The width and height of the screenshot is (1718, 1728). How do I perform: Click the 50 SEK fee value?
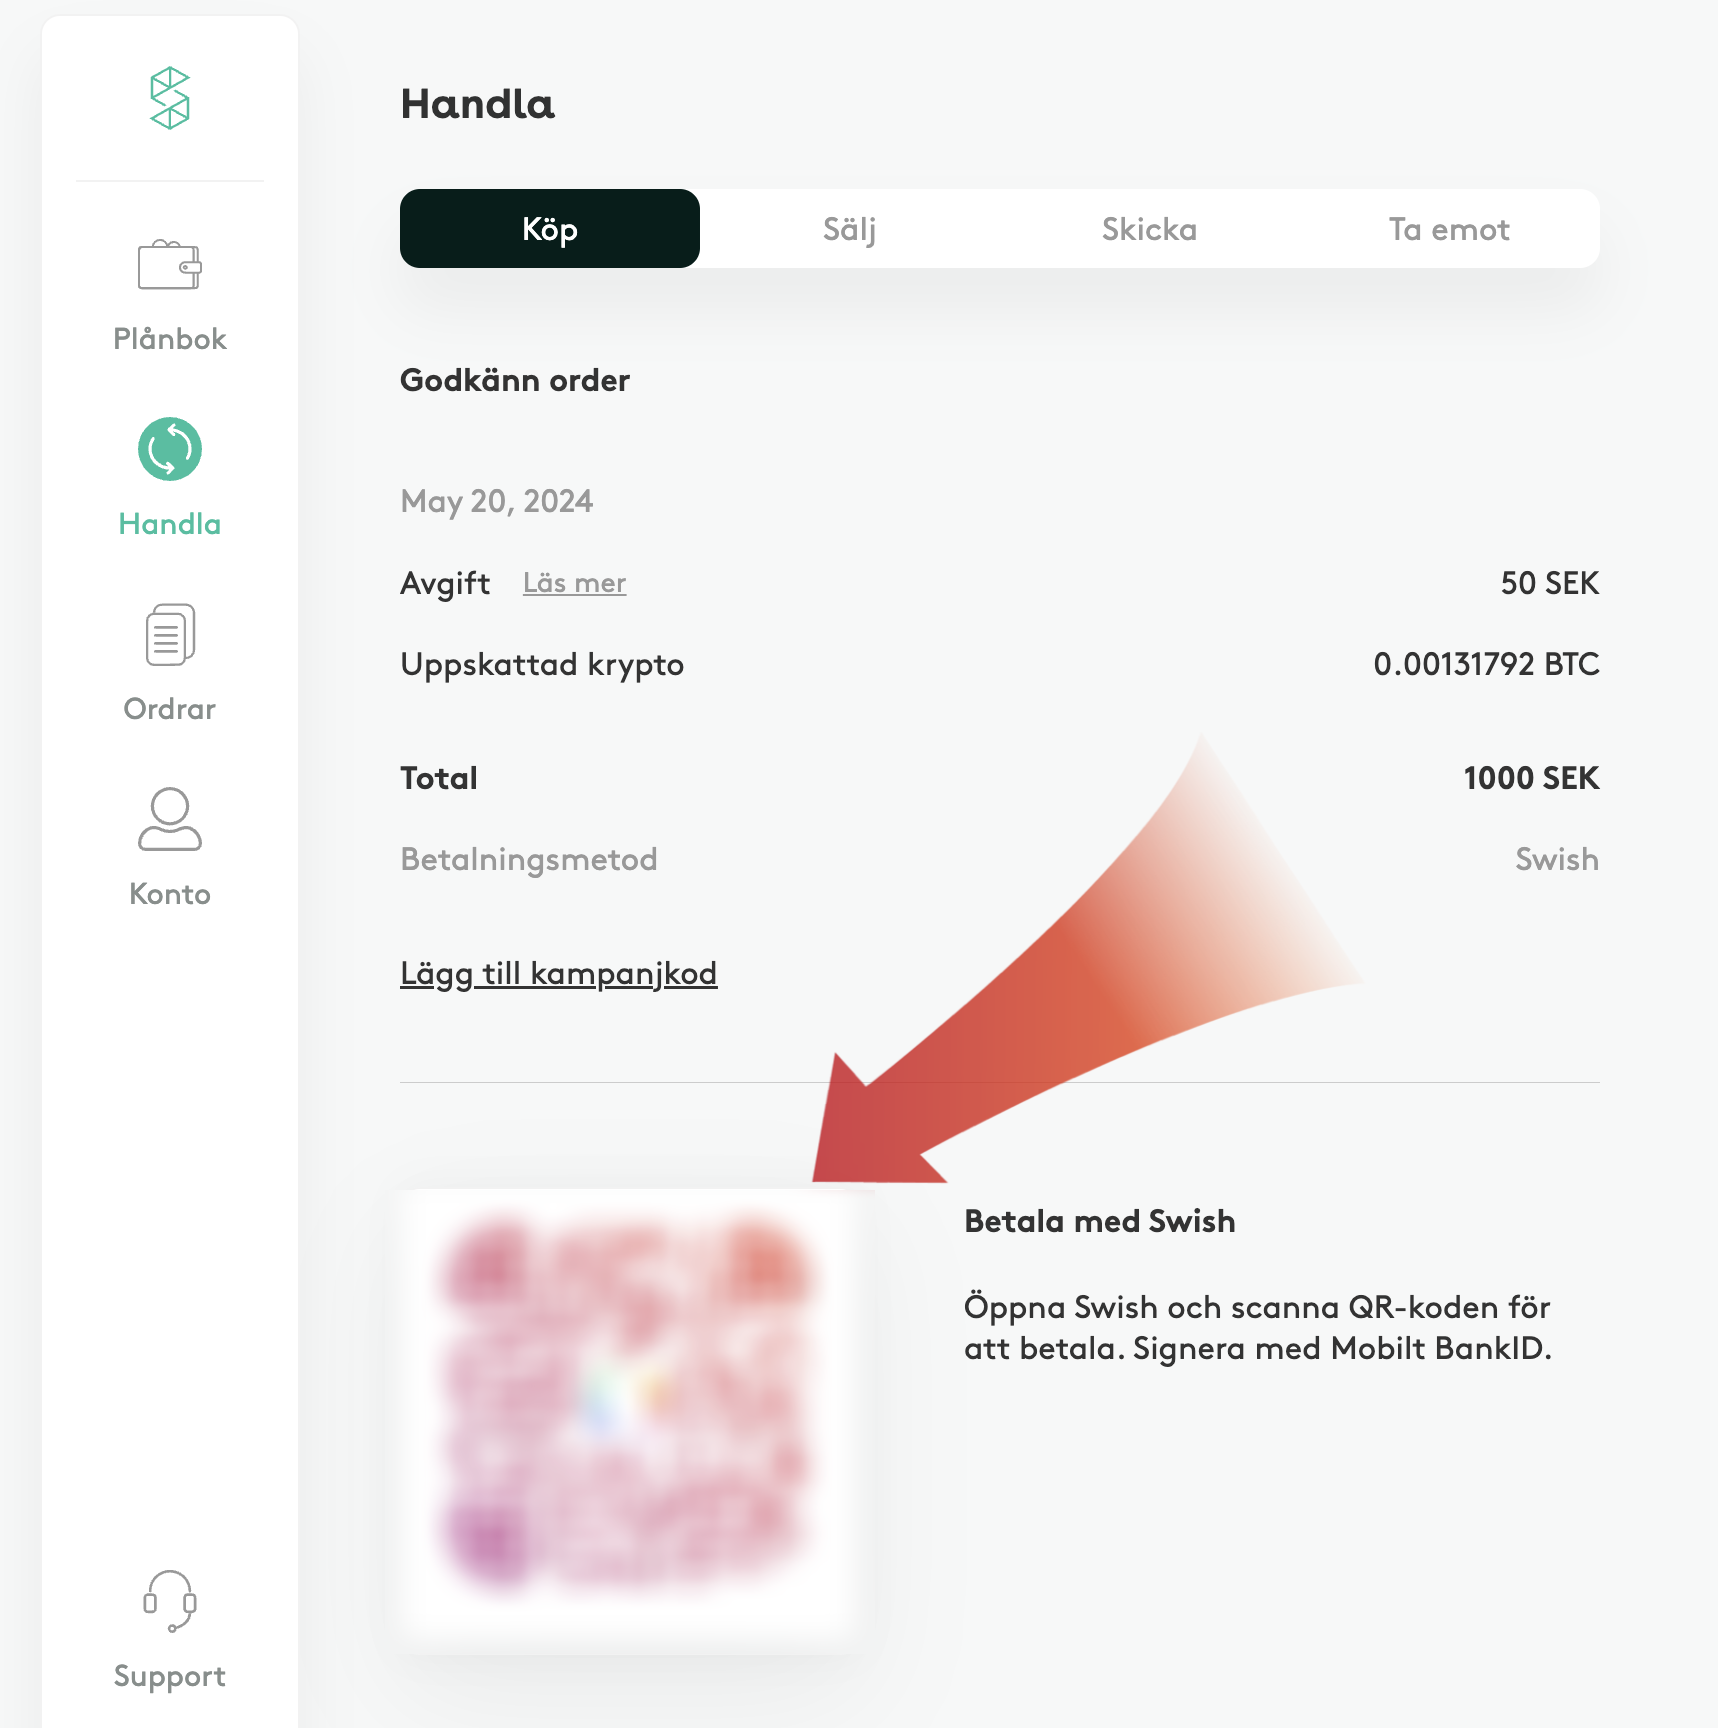1549,583
